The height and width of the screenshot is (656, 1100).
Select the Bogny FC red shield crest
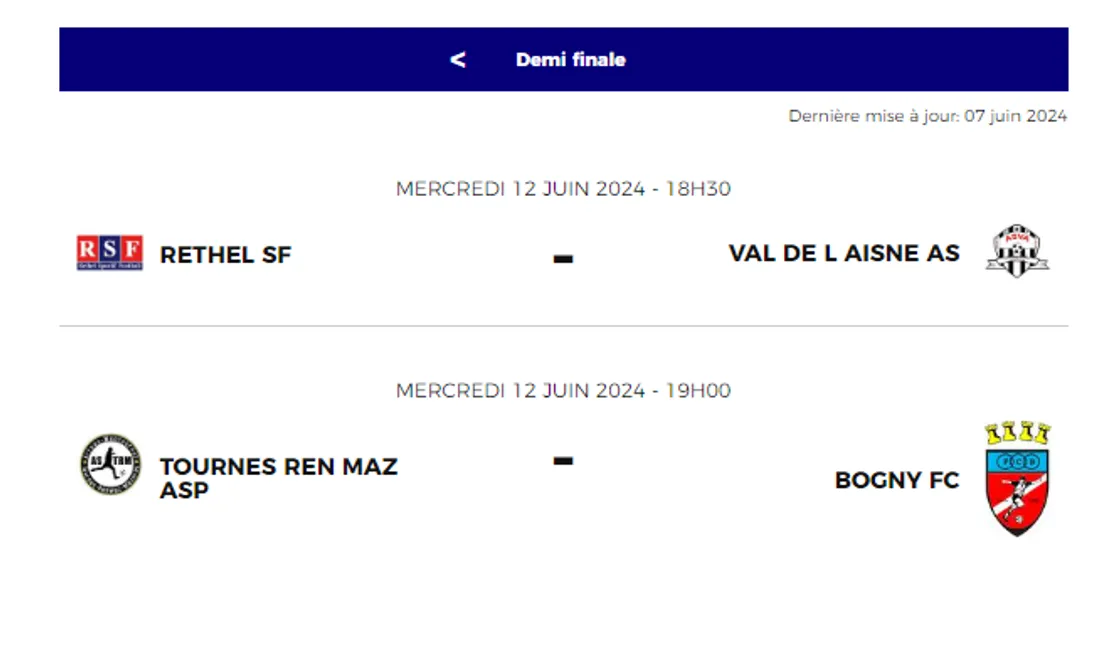click(x=1017, y=480)
